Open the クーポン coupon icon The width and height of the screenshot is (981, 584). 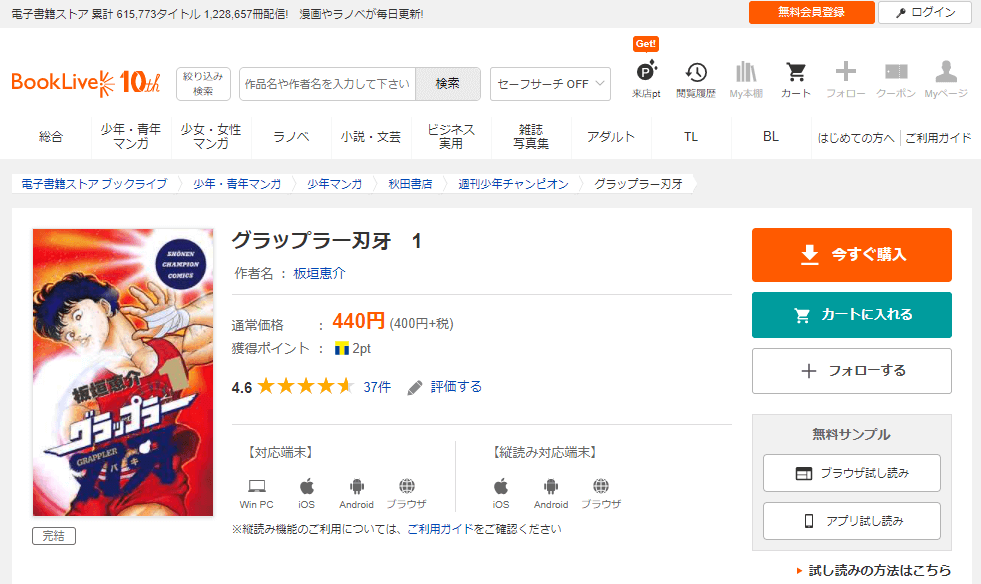coord(896,72)
